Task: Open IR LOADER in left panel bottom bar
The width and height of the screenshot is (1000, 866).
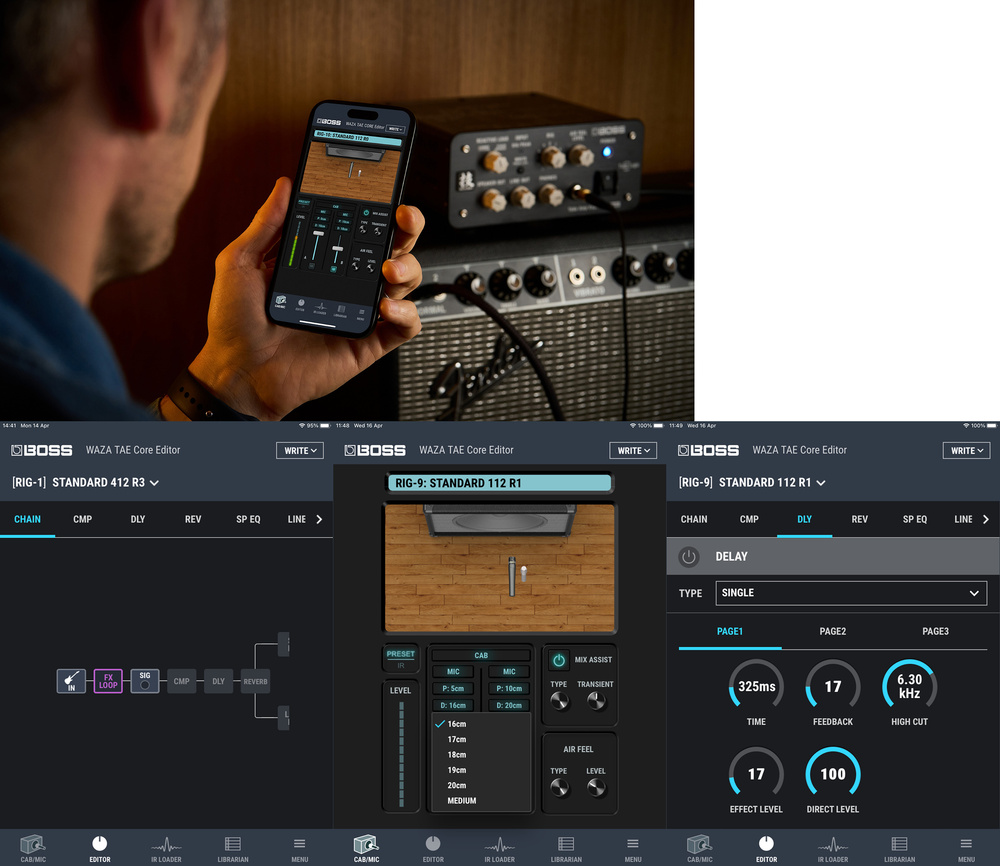Action: [x=166, y=849]
